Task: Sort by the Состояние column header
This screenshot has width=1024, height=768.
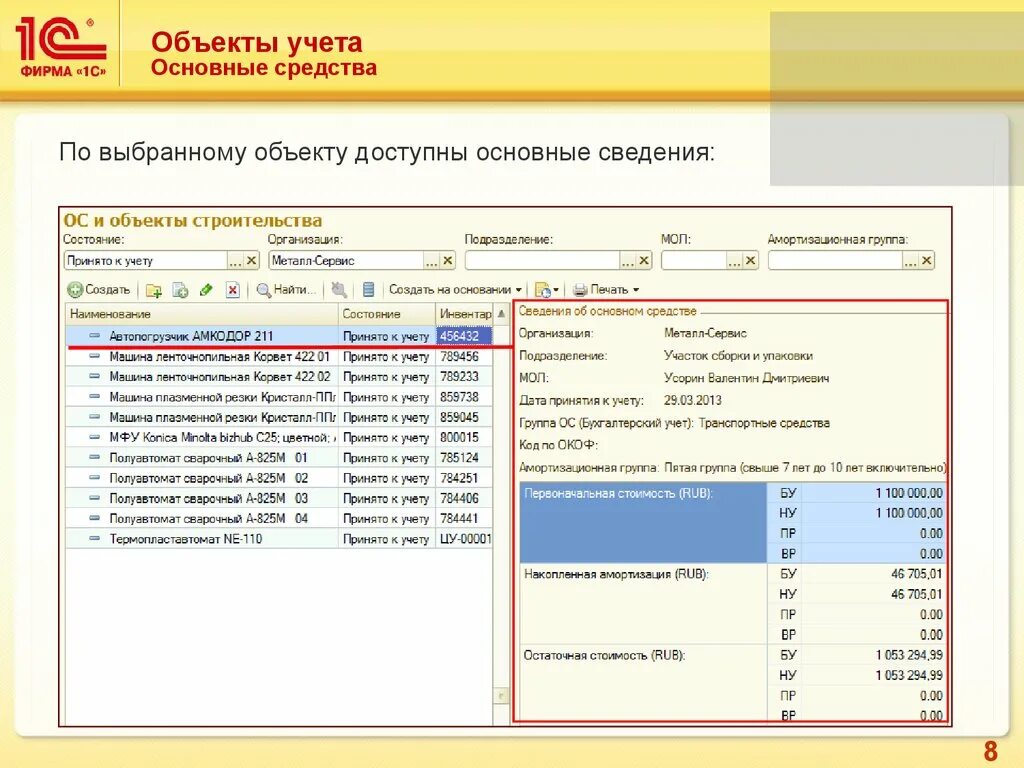Action: 386,313
